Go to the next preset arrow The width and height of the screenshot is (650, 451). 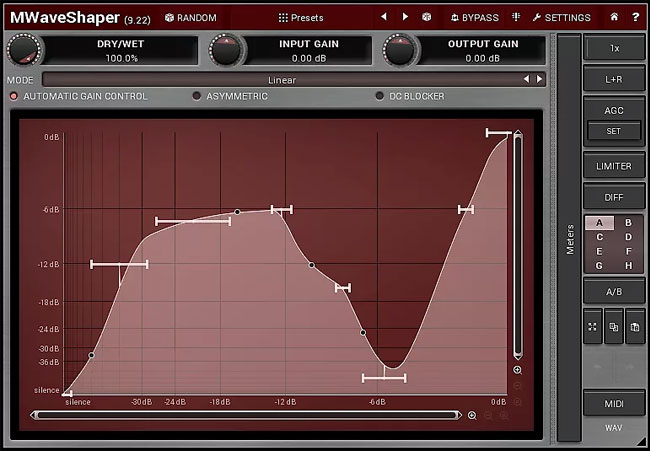tap(405, 17)
